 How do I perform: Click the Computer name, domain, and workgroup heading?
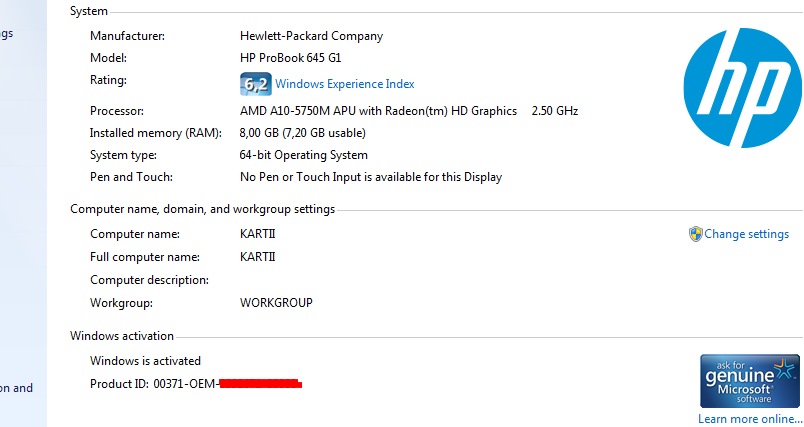203,209
